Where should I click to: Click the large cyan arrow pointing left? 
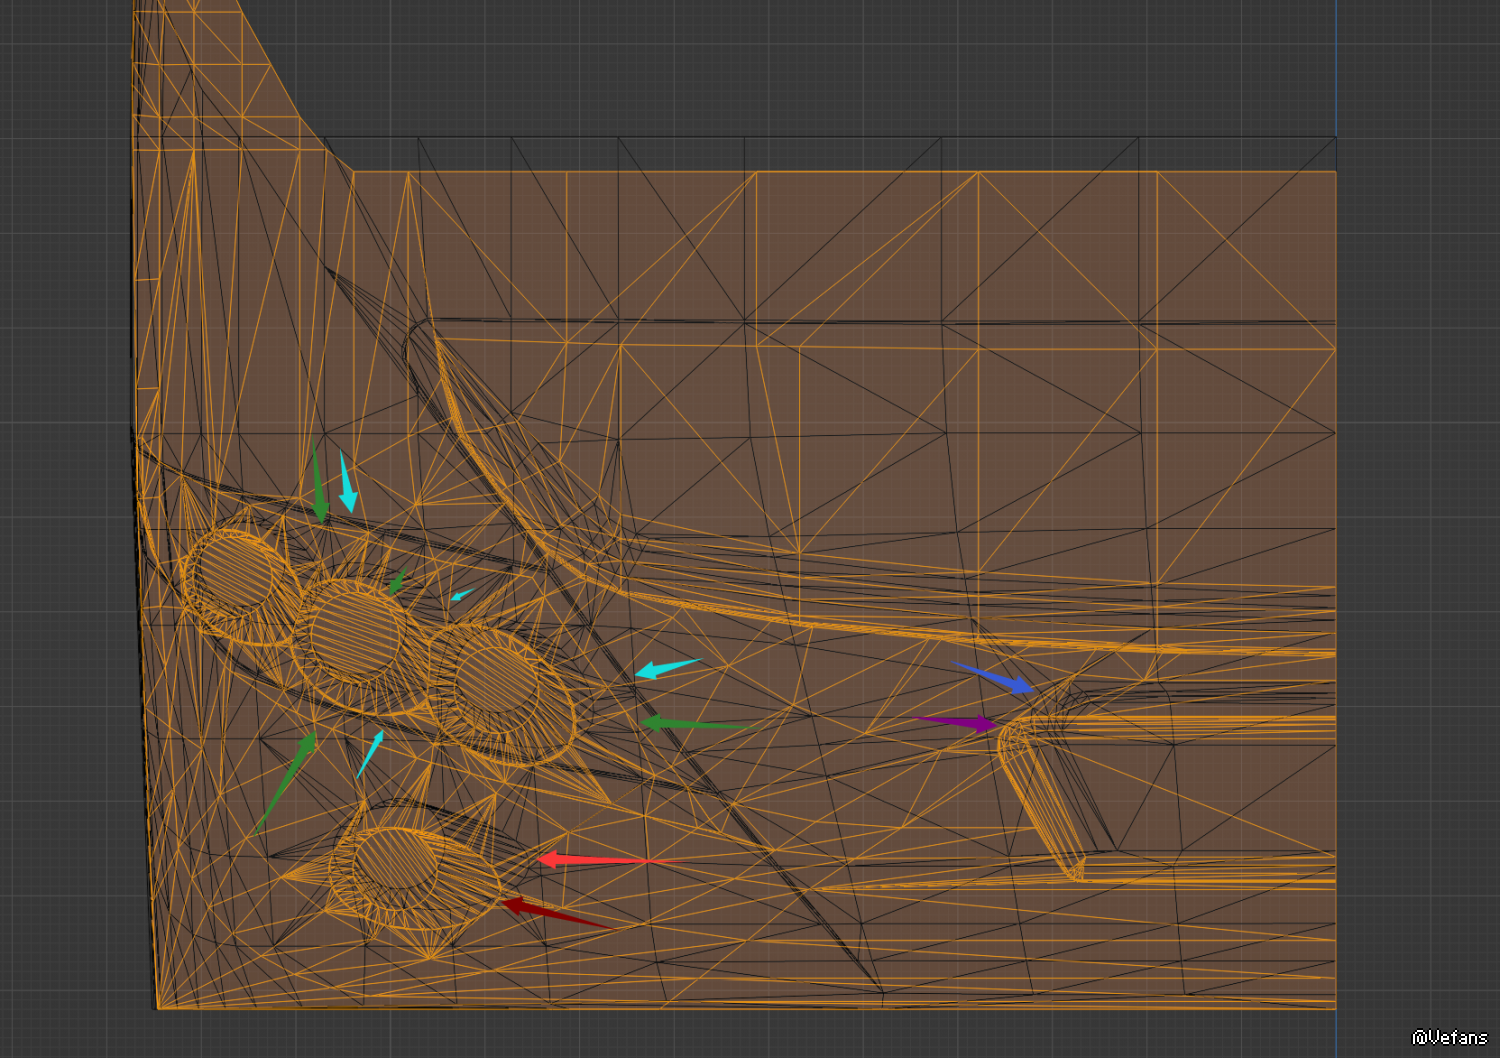665,668
